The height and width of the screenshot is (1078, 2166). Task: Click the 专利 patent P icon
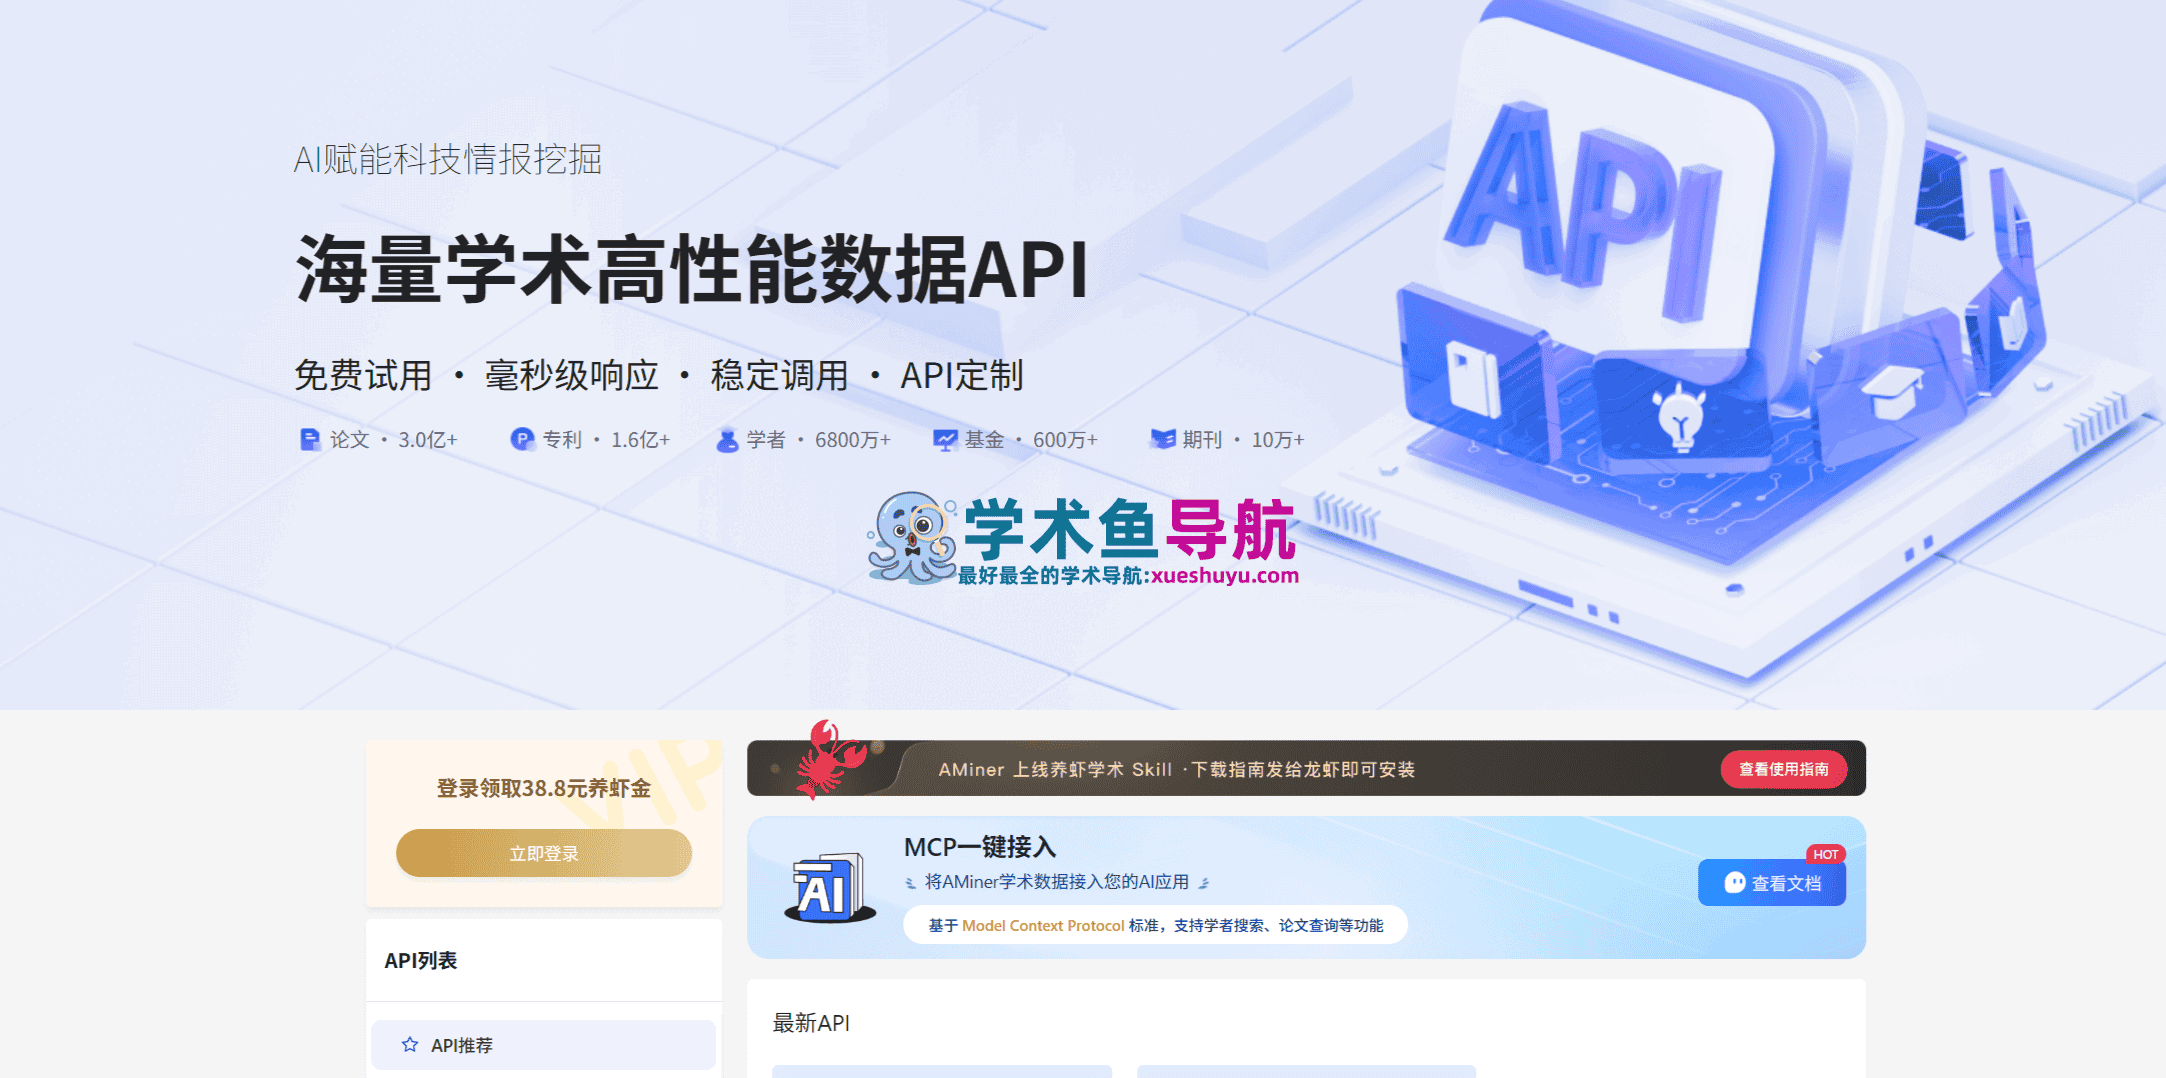(522, 439)
